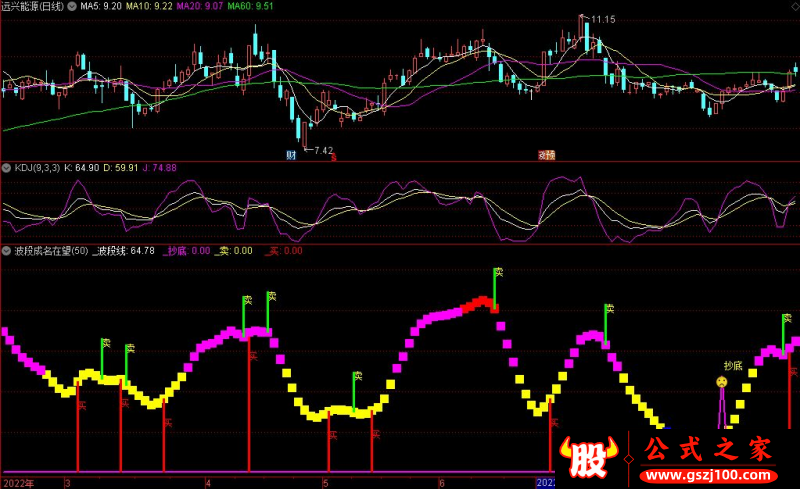Click the highest 卖 signal flag on red segment

coord(498,273)
